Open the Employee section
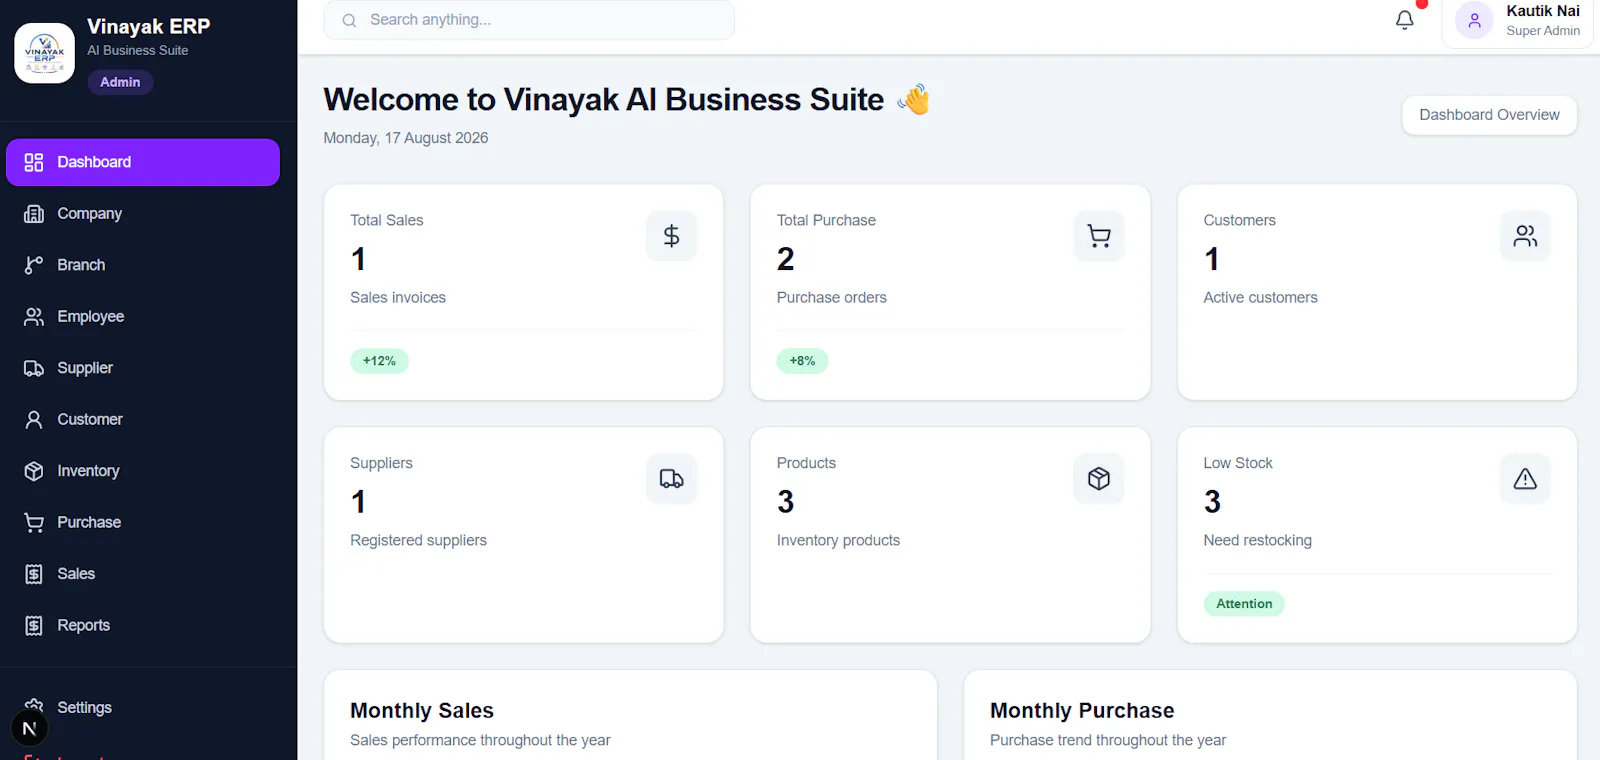 143,317
